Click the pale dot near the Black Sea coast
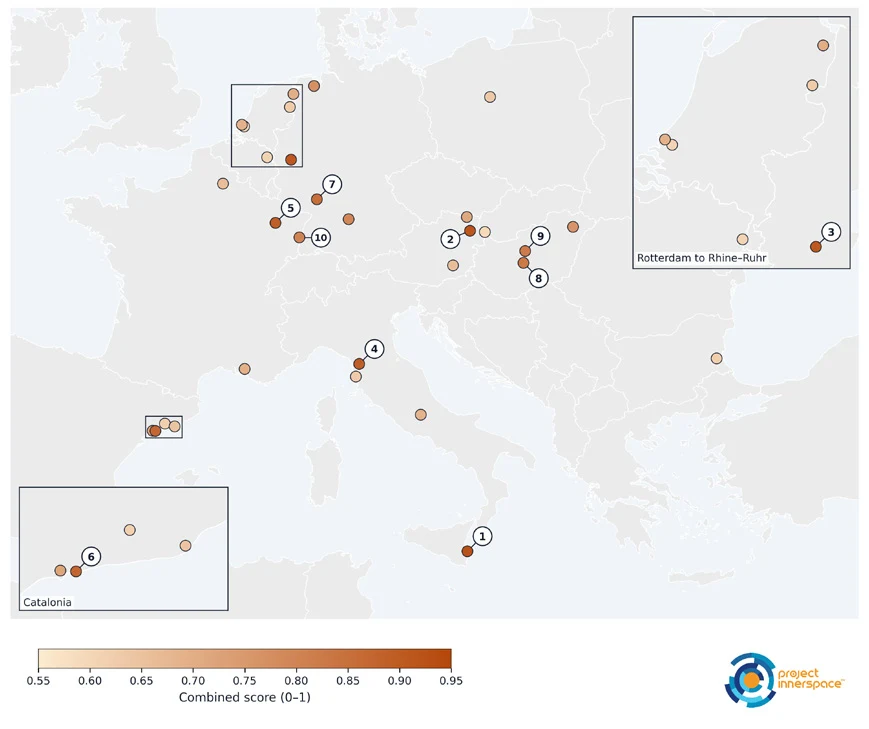This screenshot has width=869, height=729. (717, 358)
